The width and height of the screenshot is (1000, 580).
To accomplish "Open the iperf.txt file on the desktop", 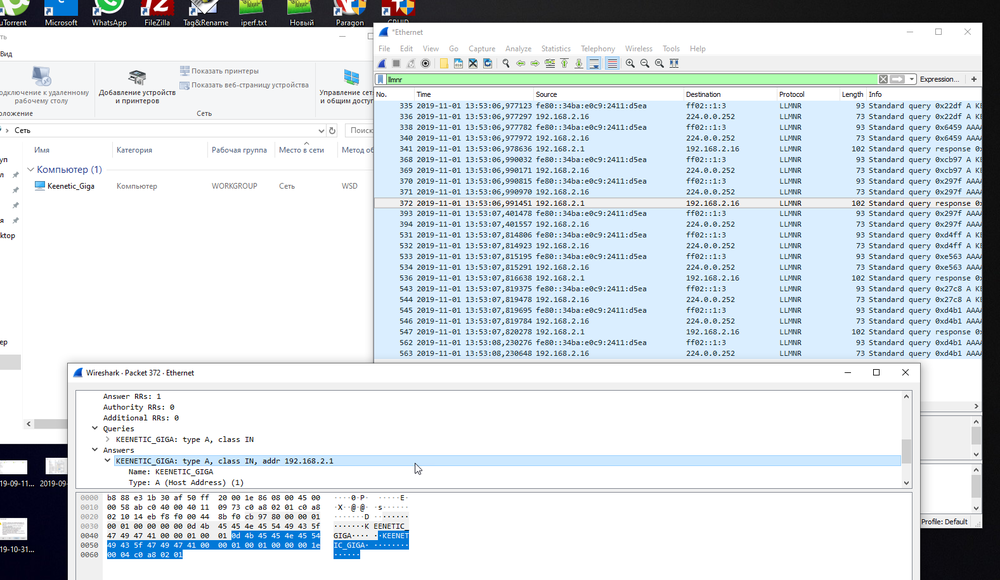I will (253, 13).
